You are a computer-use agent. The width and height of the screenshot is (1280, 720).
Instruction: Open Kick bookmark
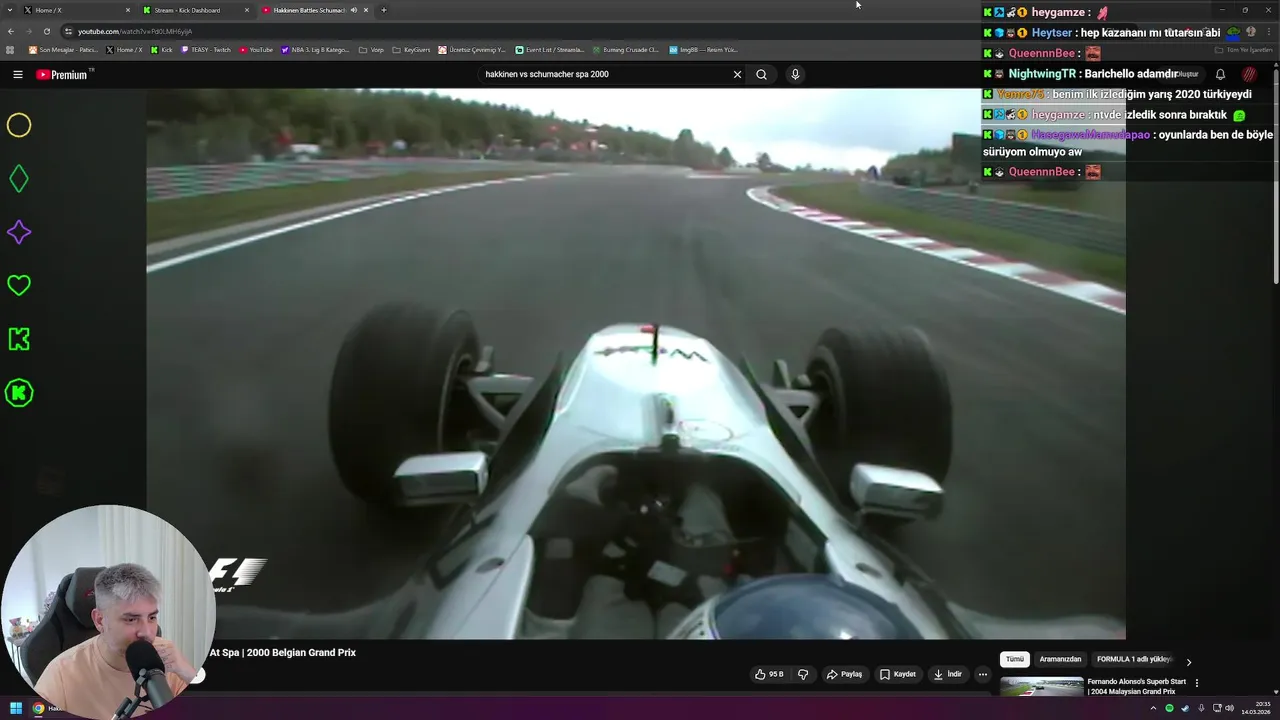(x=161, y=49)
